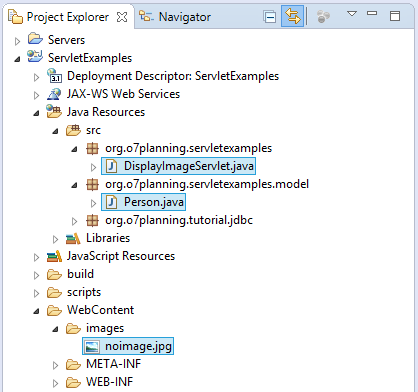Select the Java Resources icon
Image resolution: width=418 pixels, height=392 pixels.
(x=54, y=112)
